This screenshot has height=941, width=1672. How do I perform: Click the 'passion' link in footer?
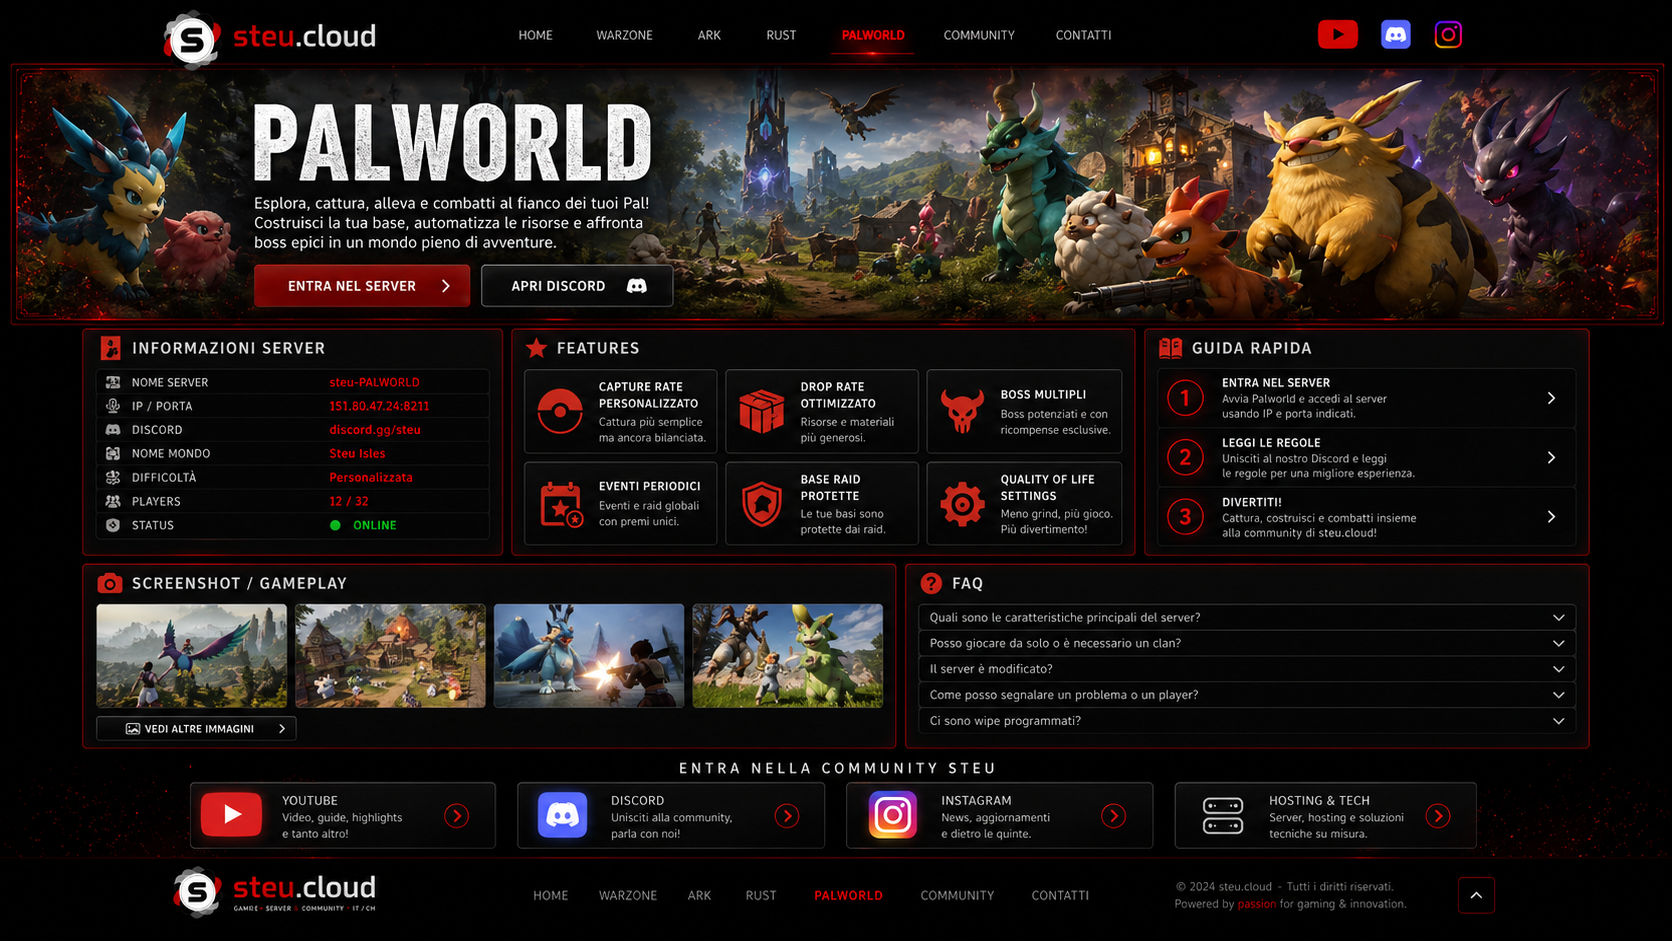pyautogui.click(x=1256, y=904)
